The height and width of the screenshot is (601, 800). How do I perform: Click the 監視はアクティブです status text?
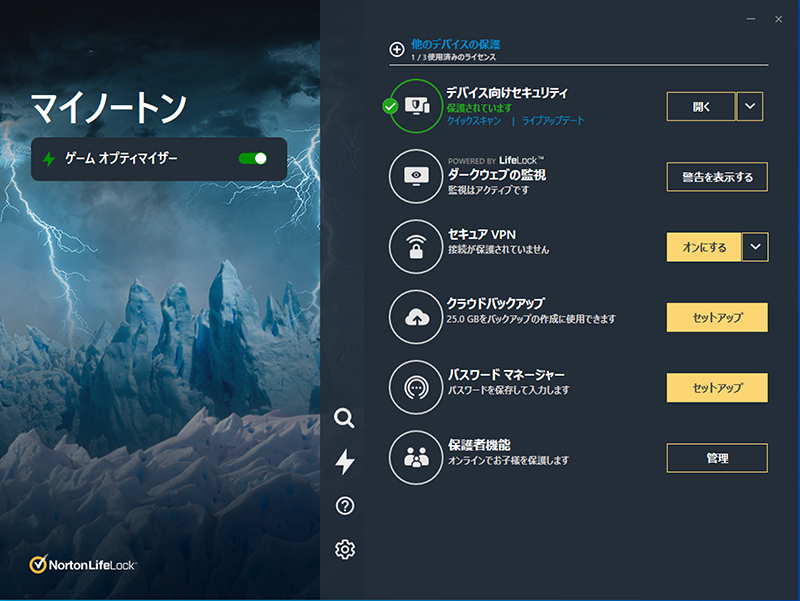click(488, 190)
